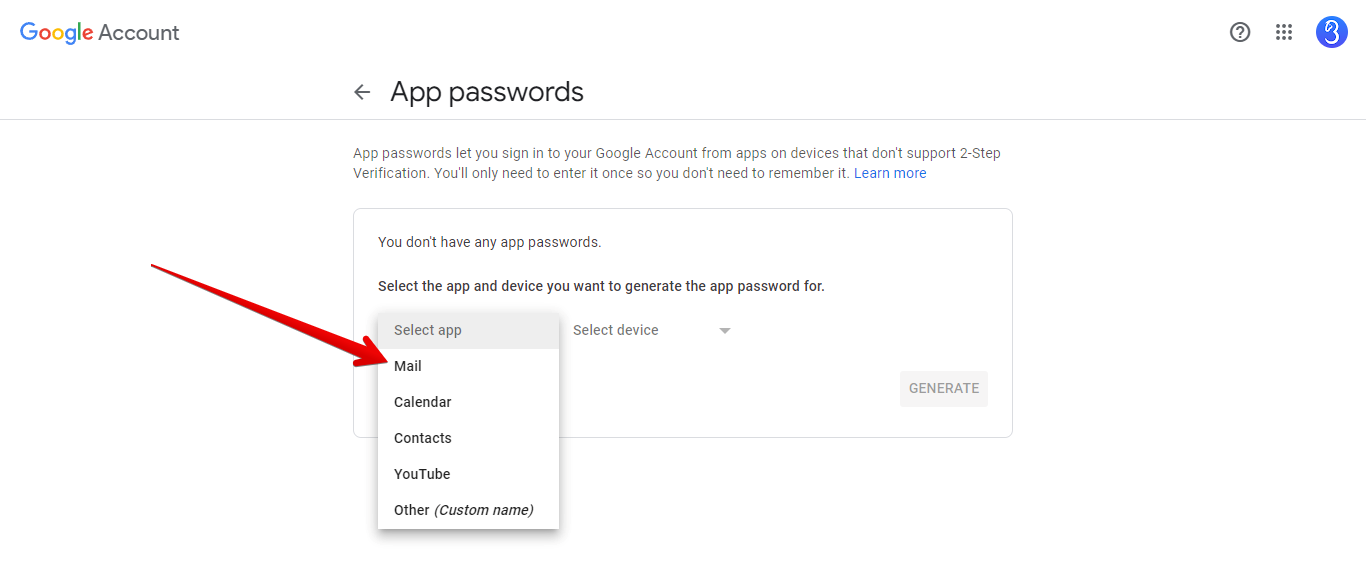Click the App passwords page heading
The image size is (1366, 575).
pos(487,92)
